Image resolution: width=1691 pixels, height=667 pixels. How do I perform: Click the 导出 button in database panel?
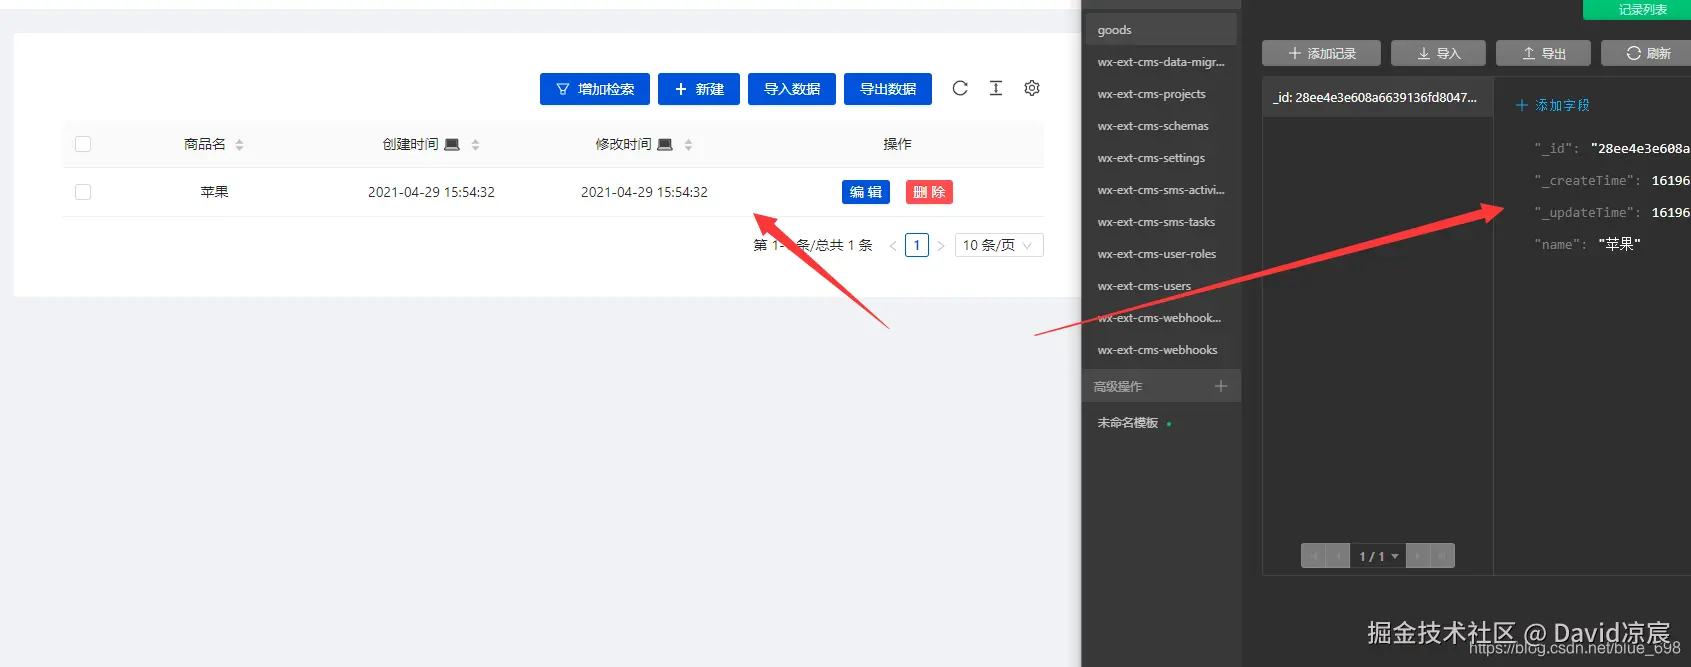click(x=1543, y=53)
